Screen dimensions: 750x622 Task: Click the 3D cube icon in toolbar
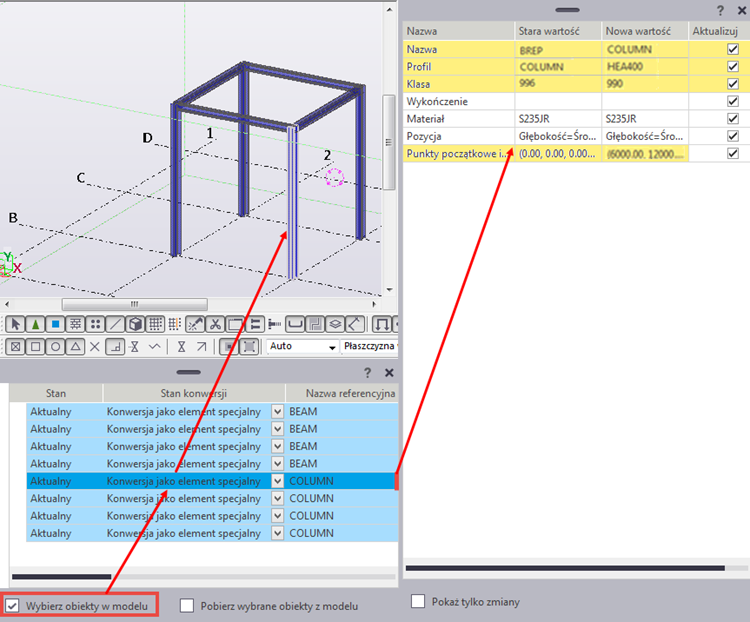coord(135,324)
